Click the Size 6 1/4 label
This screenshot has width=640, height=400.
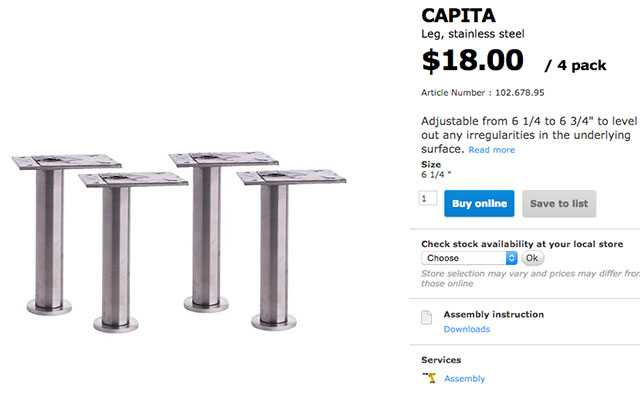(x=436, y=169)
